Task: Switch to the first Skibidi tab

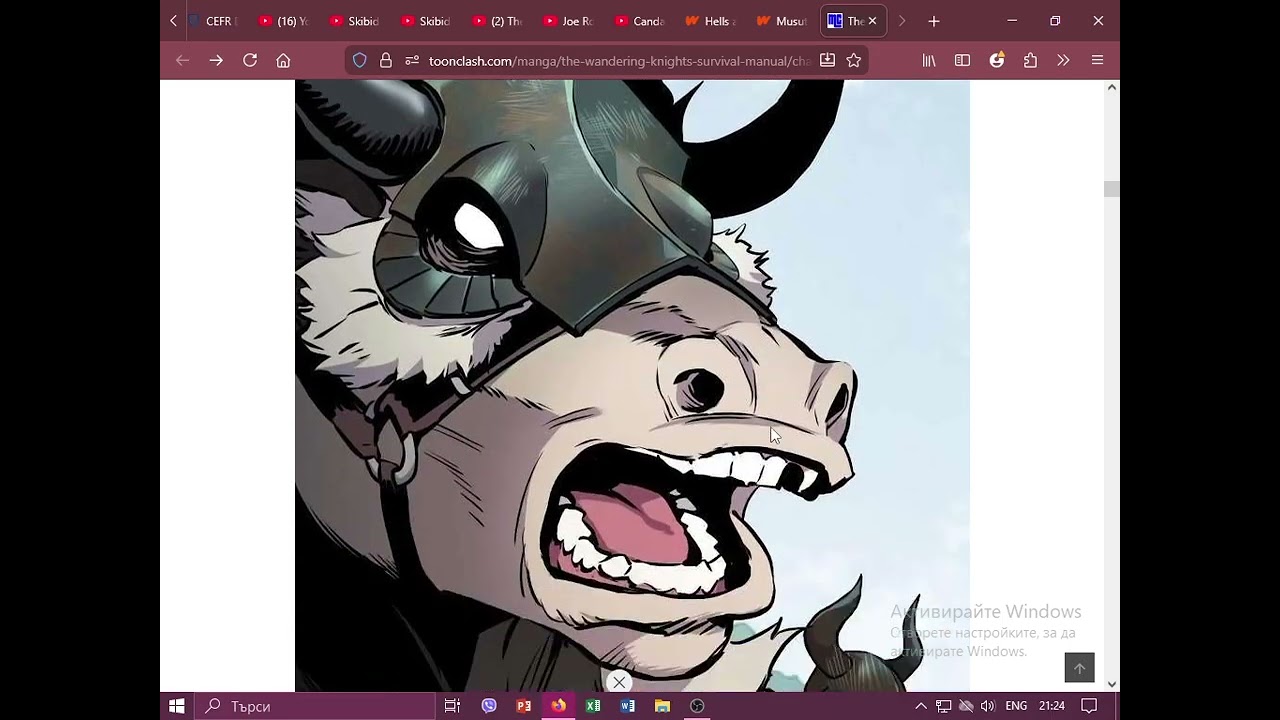Action: (x=355, y=21)
